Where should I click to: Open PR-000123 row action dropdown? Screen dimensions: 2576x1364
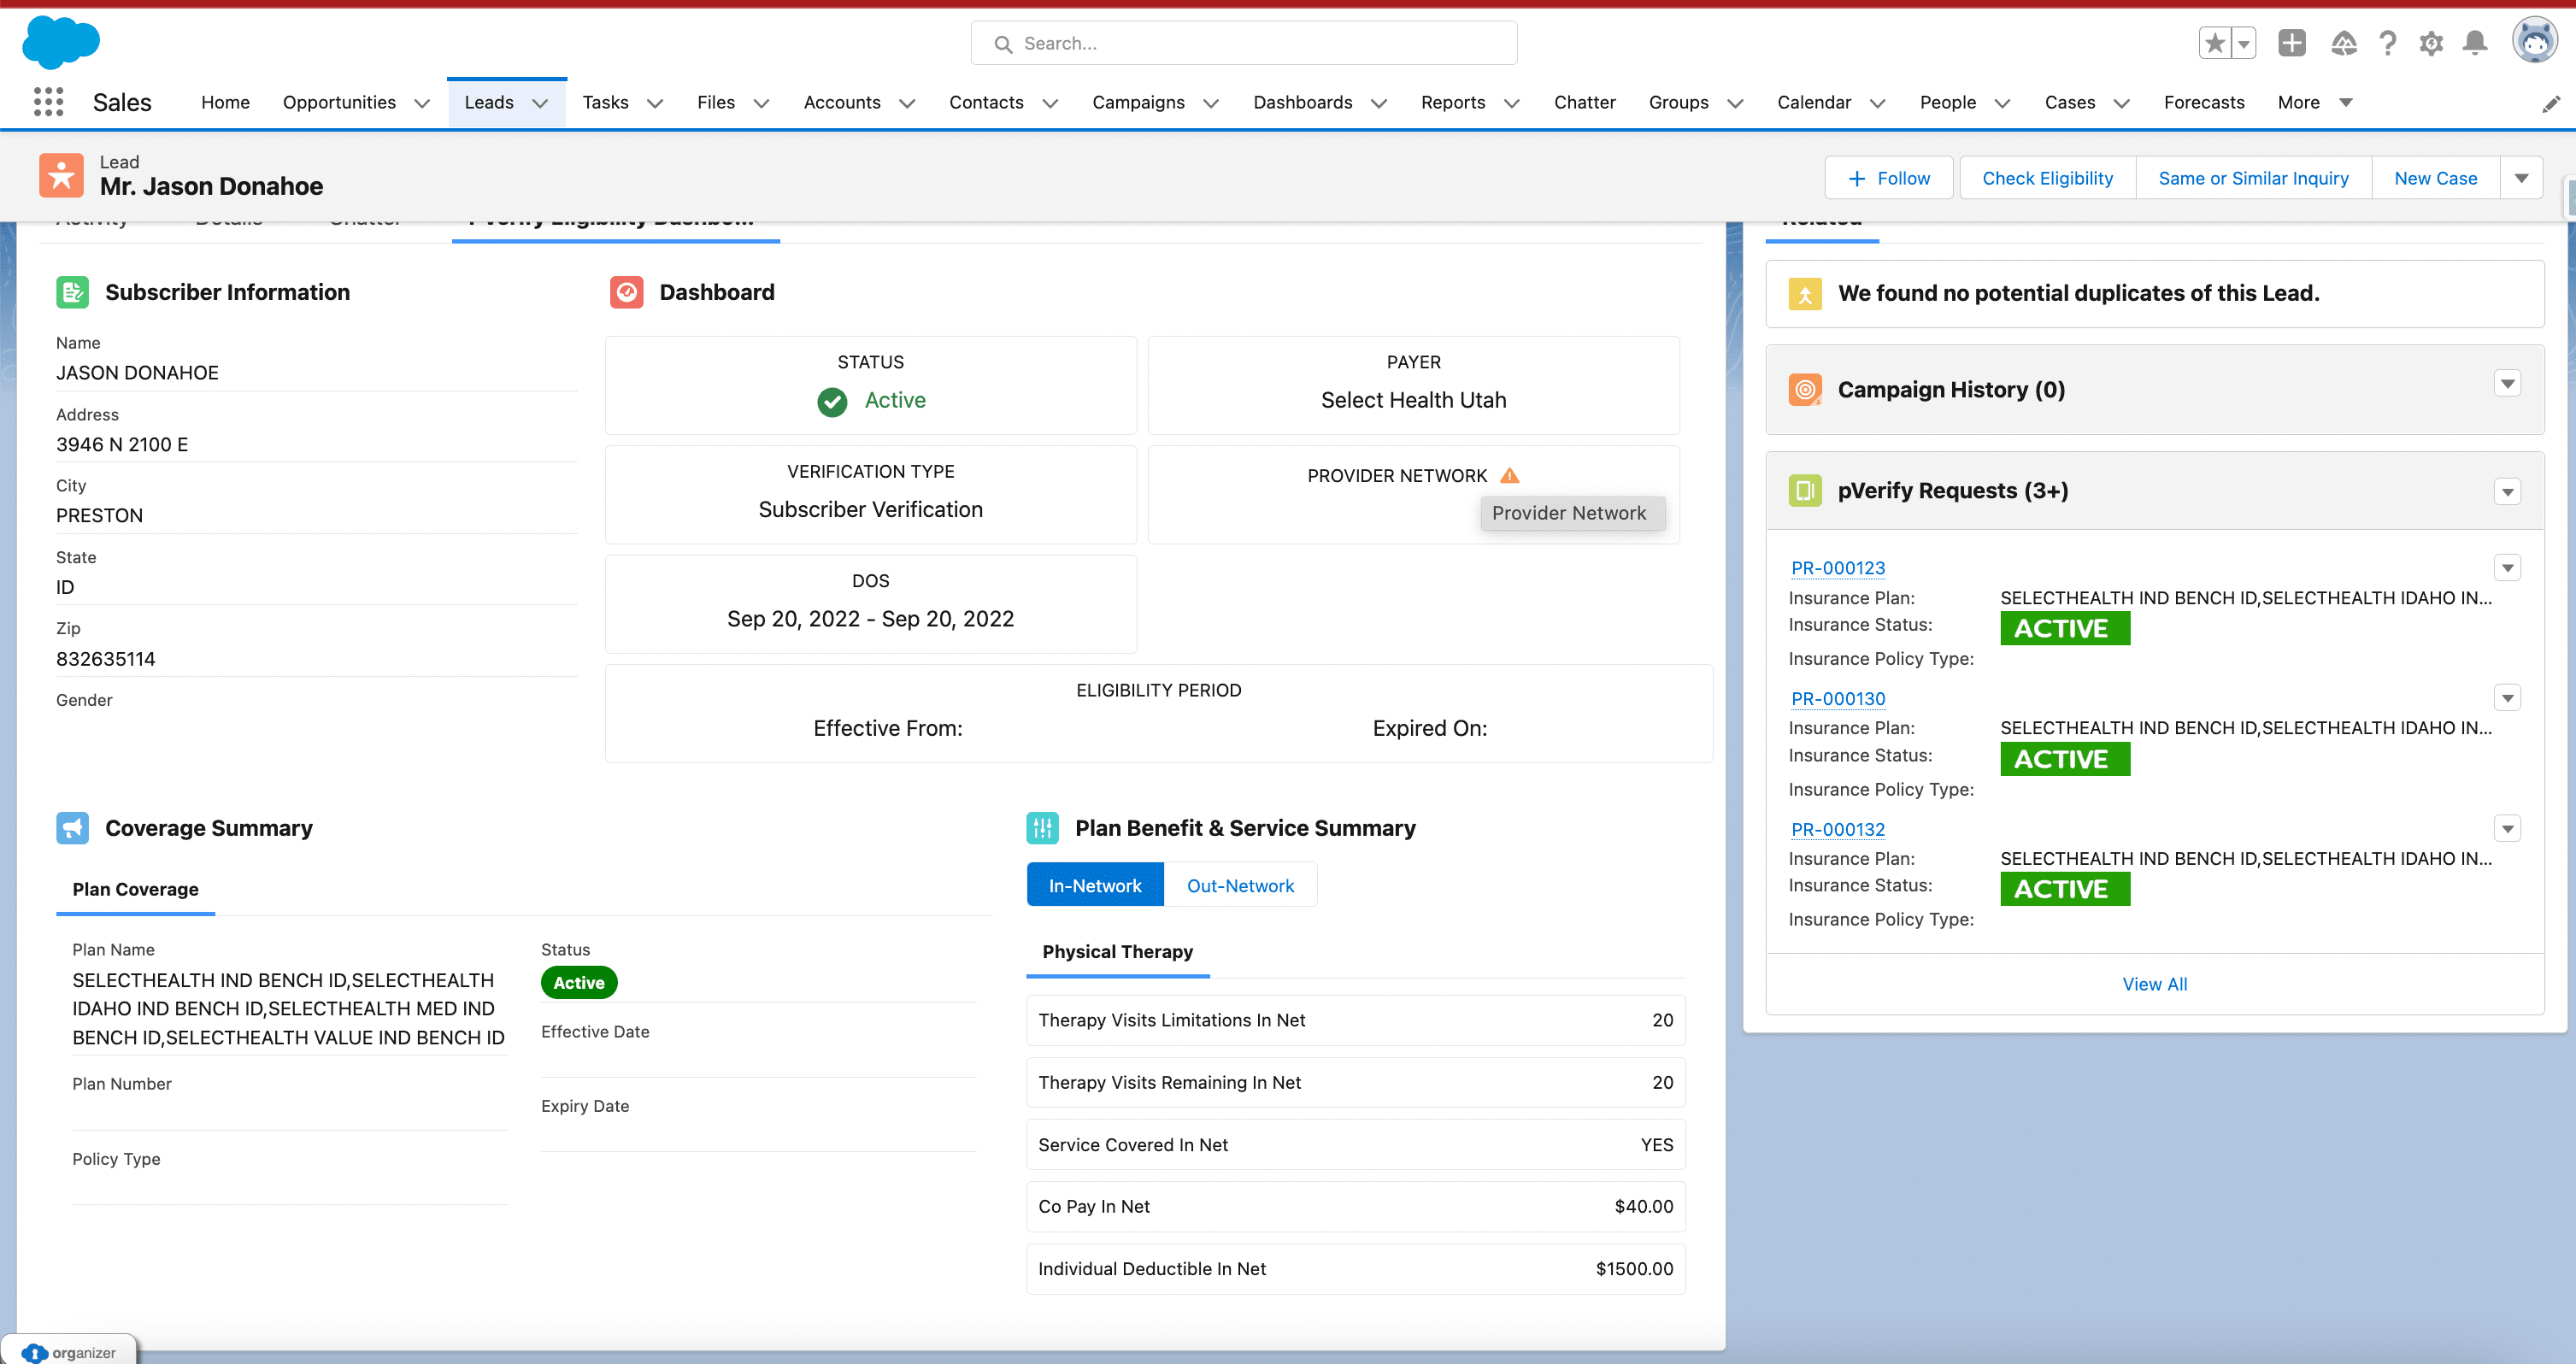(2507, 568)
